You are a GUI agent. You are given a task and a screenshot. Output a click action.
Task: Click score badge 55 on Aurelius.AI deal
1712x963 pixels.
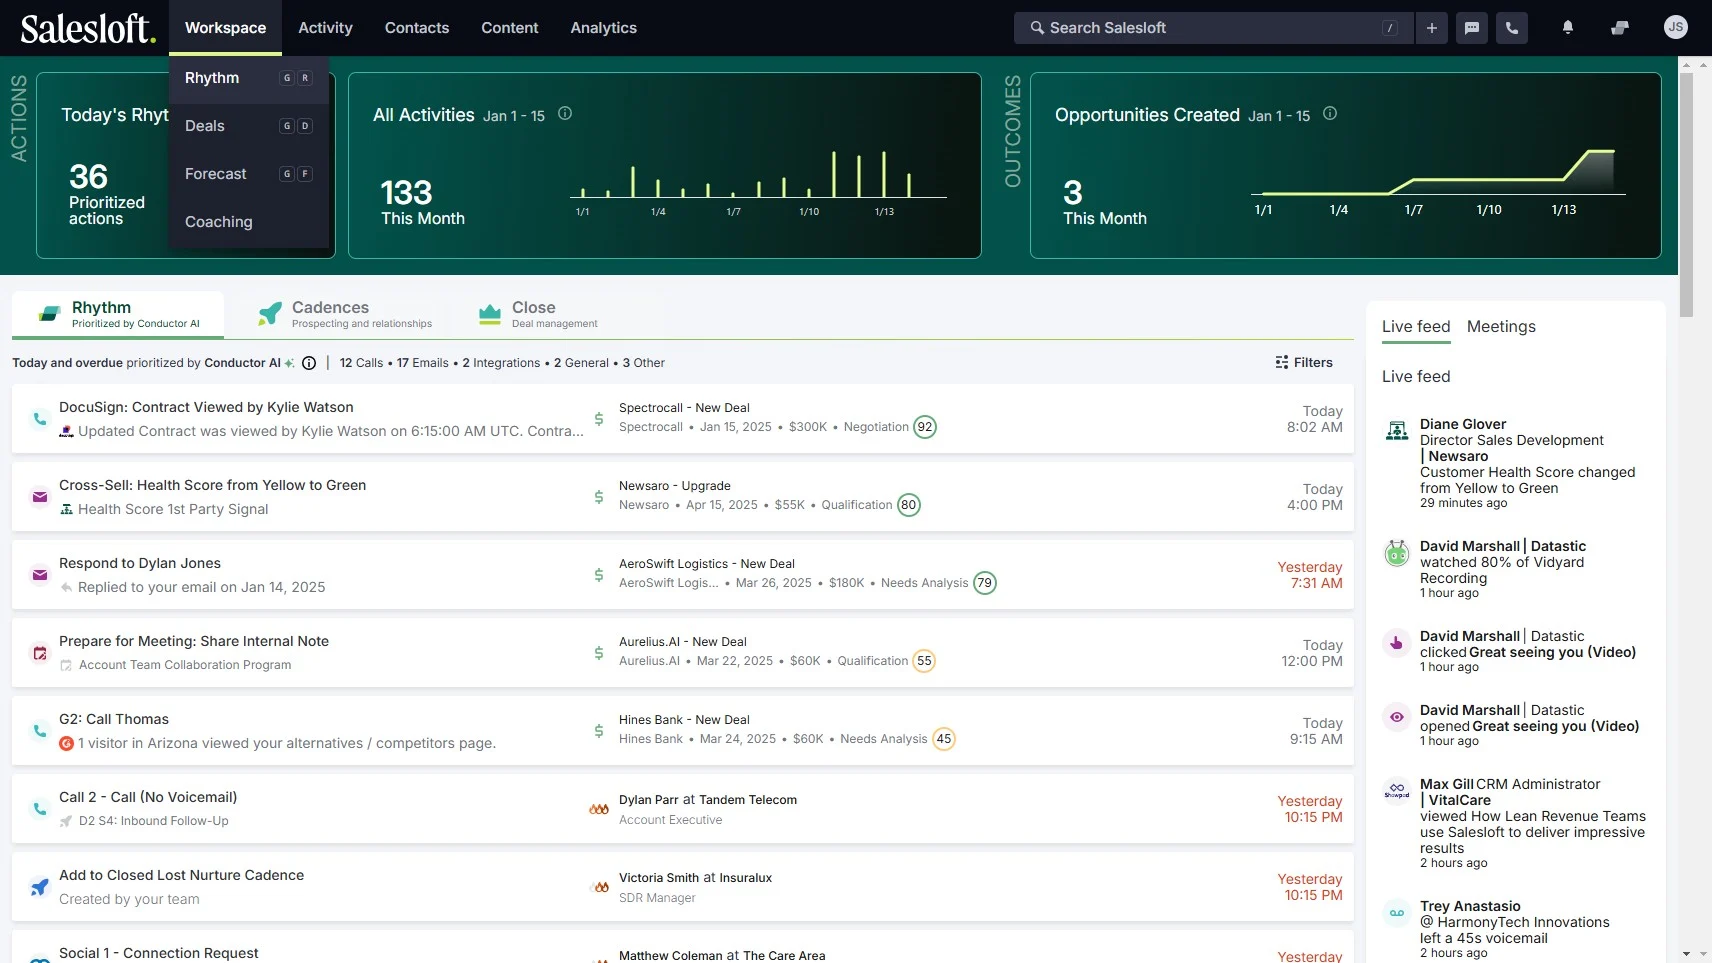click(924, 661)
